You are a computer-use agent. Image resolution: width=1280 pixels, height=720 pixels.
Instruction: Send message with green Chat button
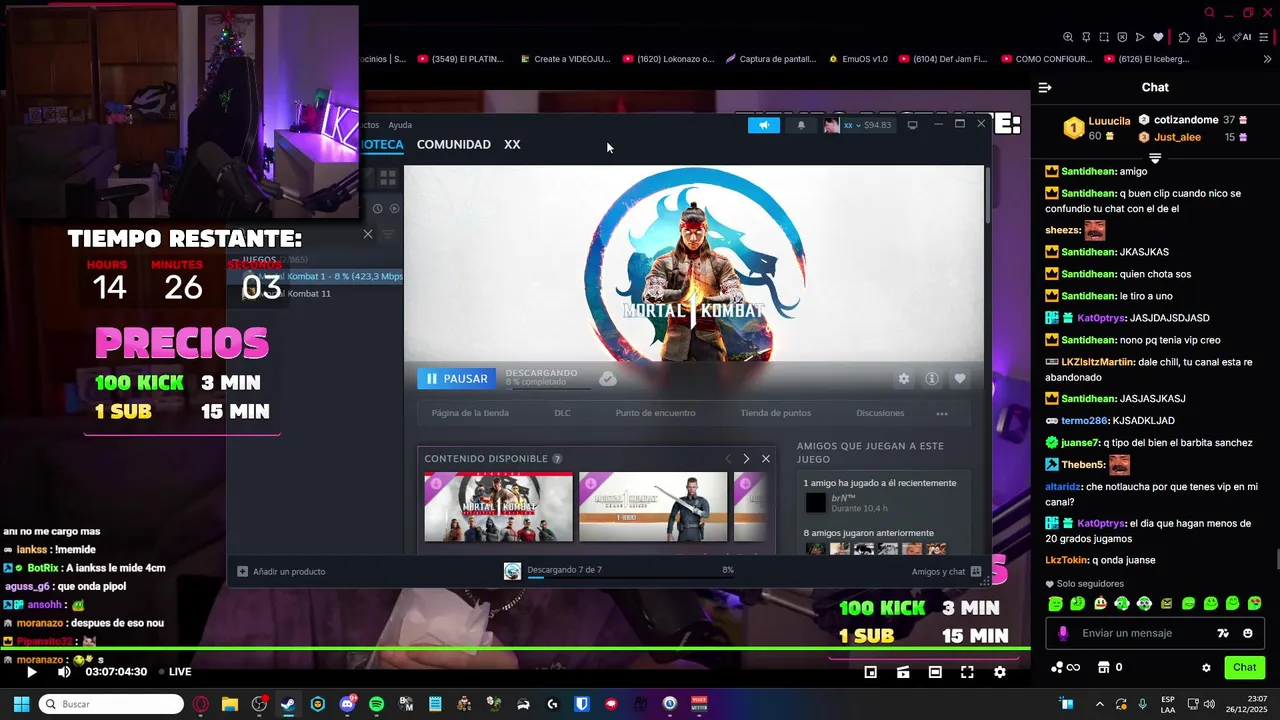1245,667
